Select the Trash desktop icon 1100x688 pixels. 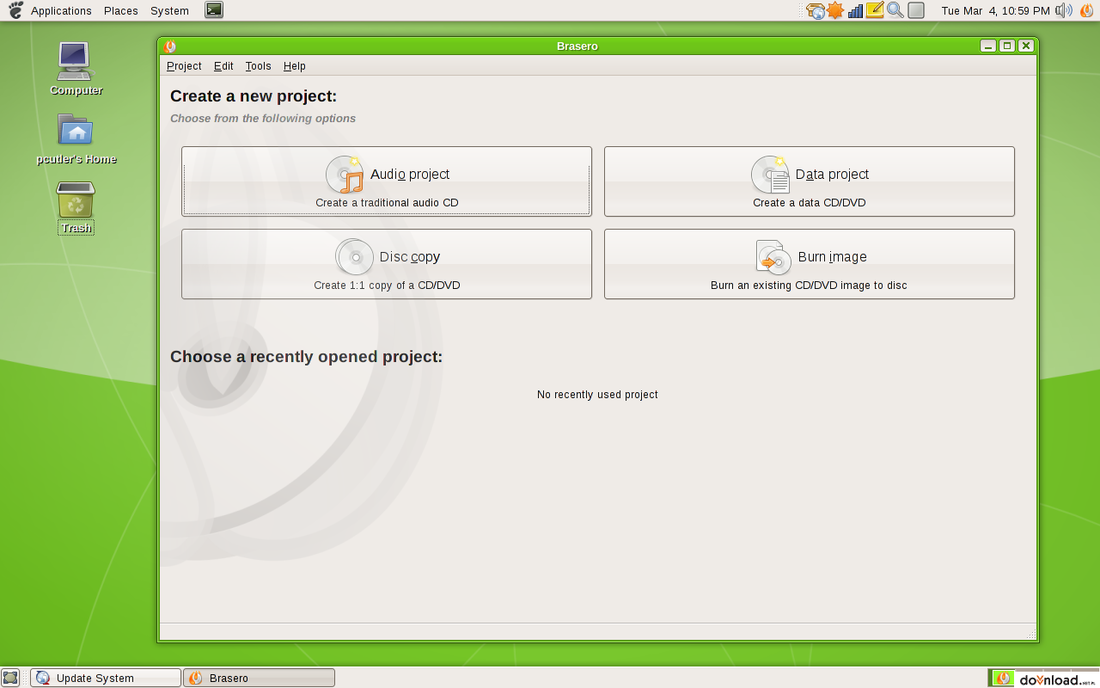point(76,208)
